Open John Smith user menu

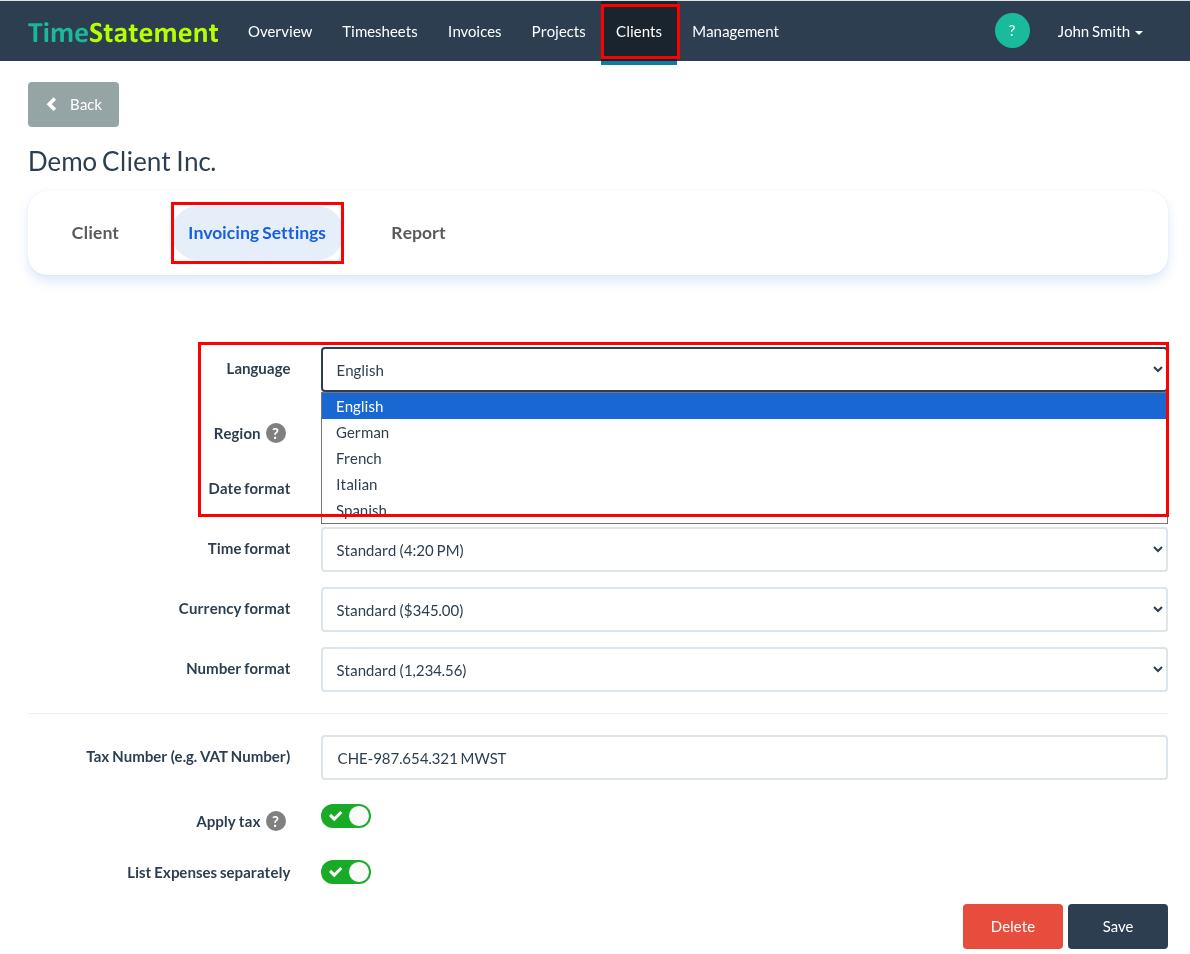1100,32
